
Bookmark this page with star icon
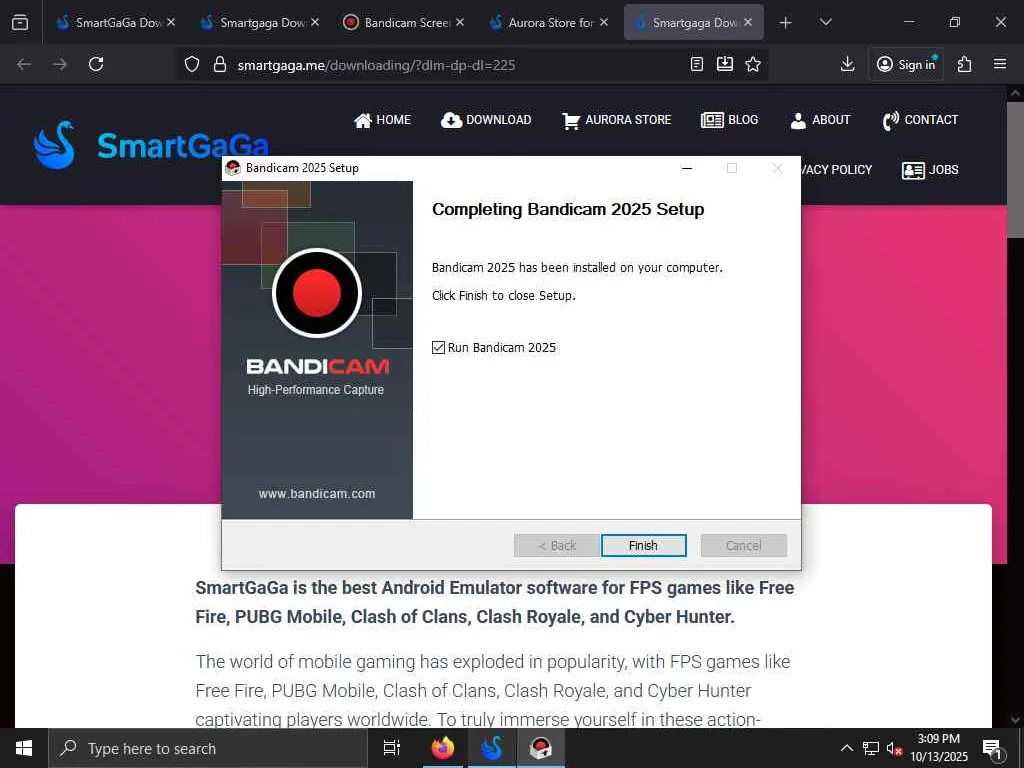pyautogui.click(x=753, y=64)
